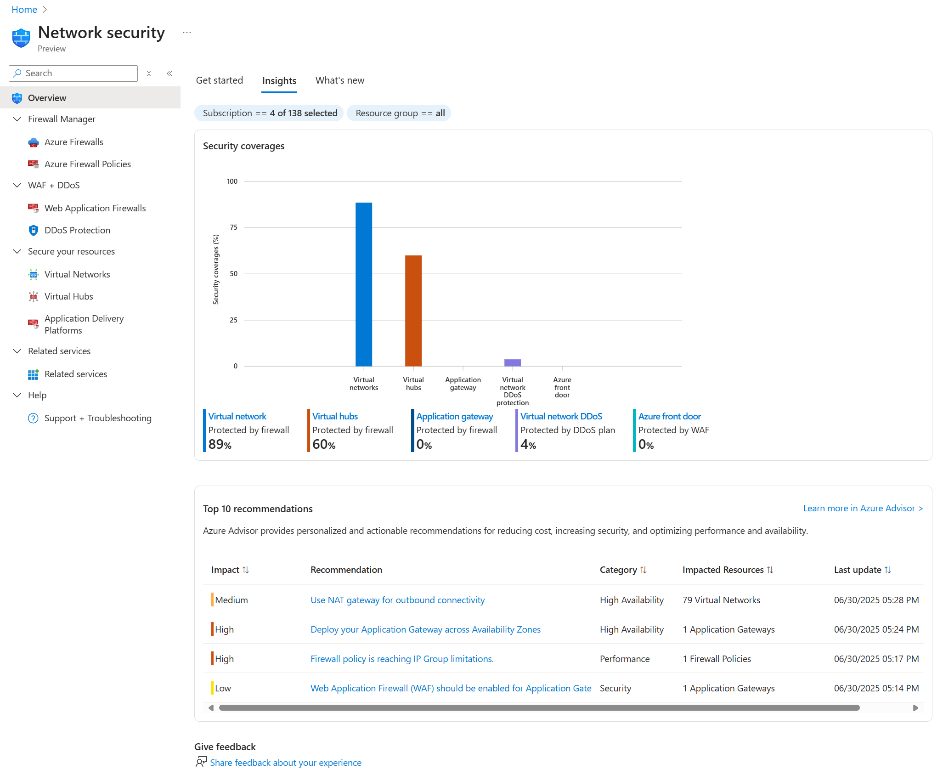
Task: Open the WAF should be enabled recommendation
Action: 451,688
